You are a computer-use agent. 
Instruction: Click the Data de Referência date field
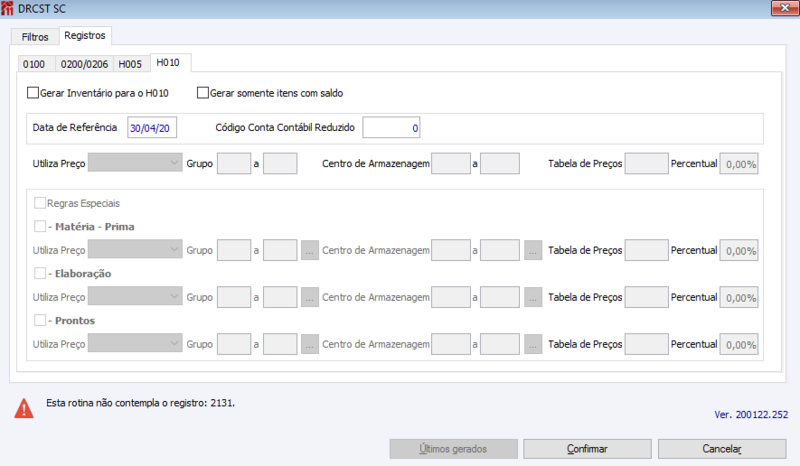[152, 128]
